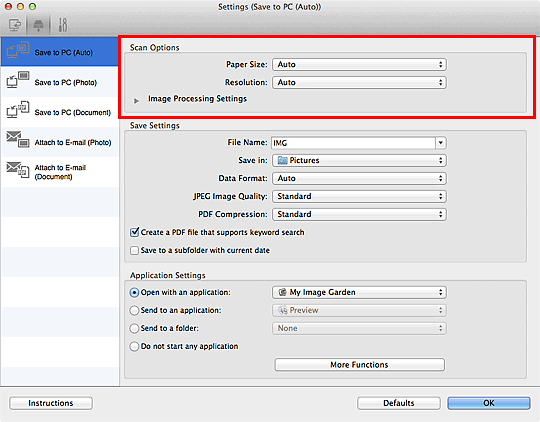This screenshot has height=422, width=540.
Task: Click the yellow minimize window button
Action: coord(20,7)
